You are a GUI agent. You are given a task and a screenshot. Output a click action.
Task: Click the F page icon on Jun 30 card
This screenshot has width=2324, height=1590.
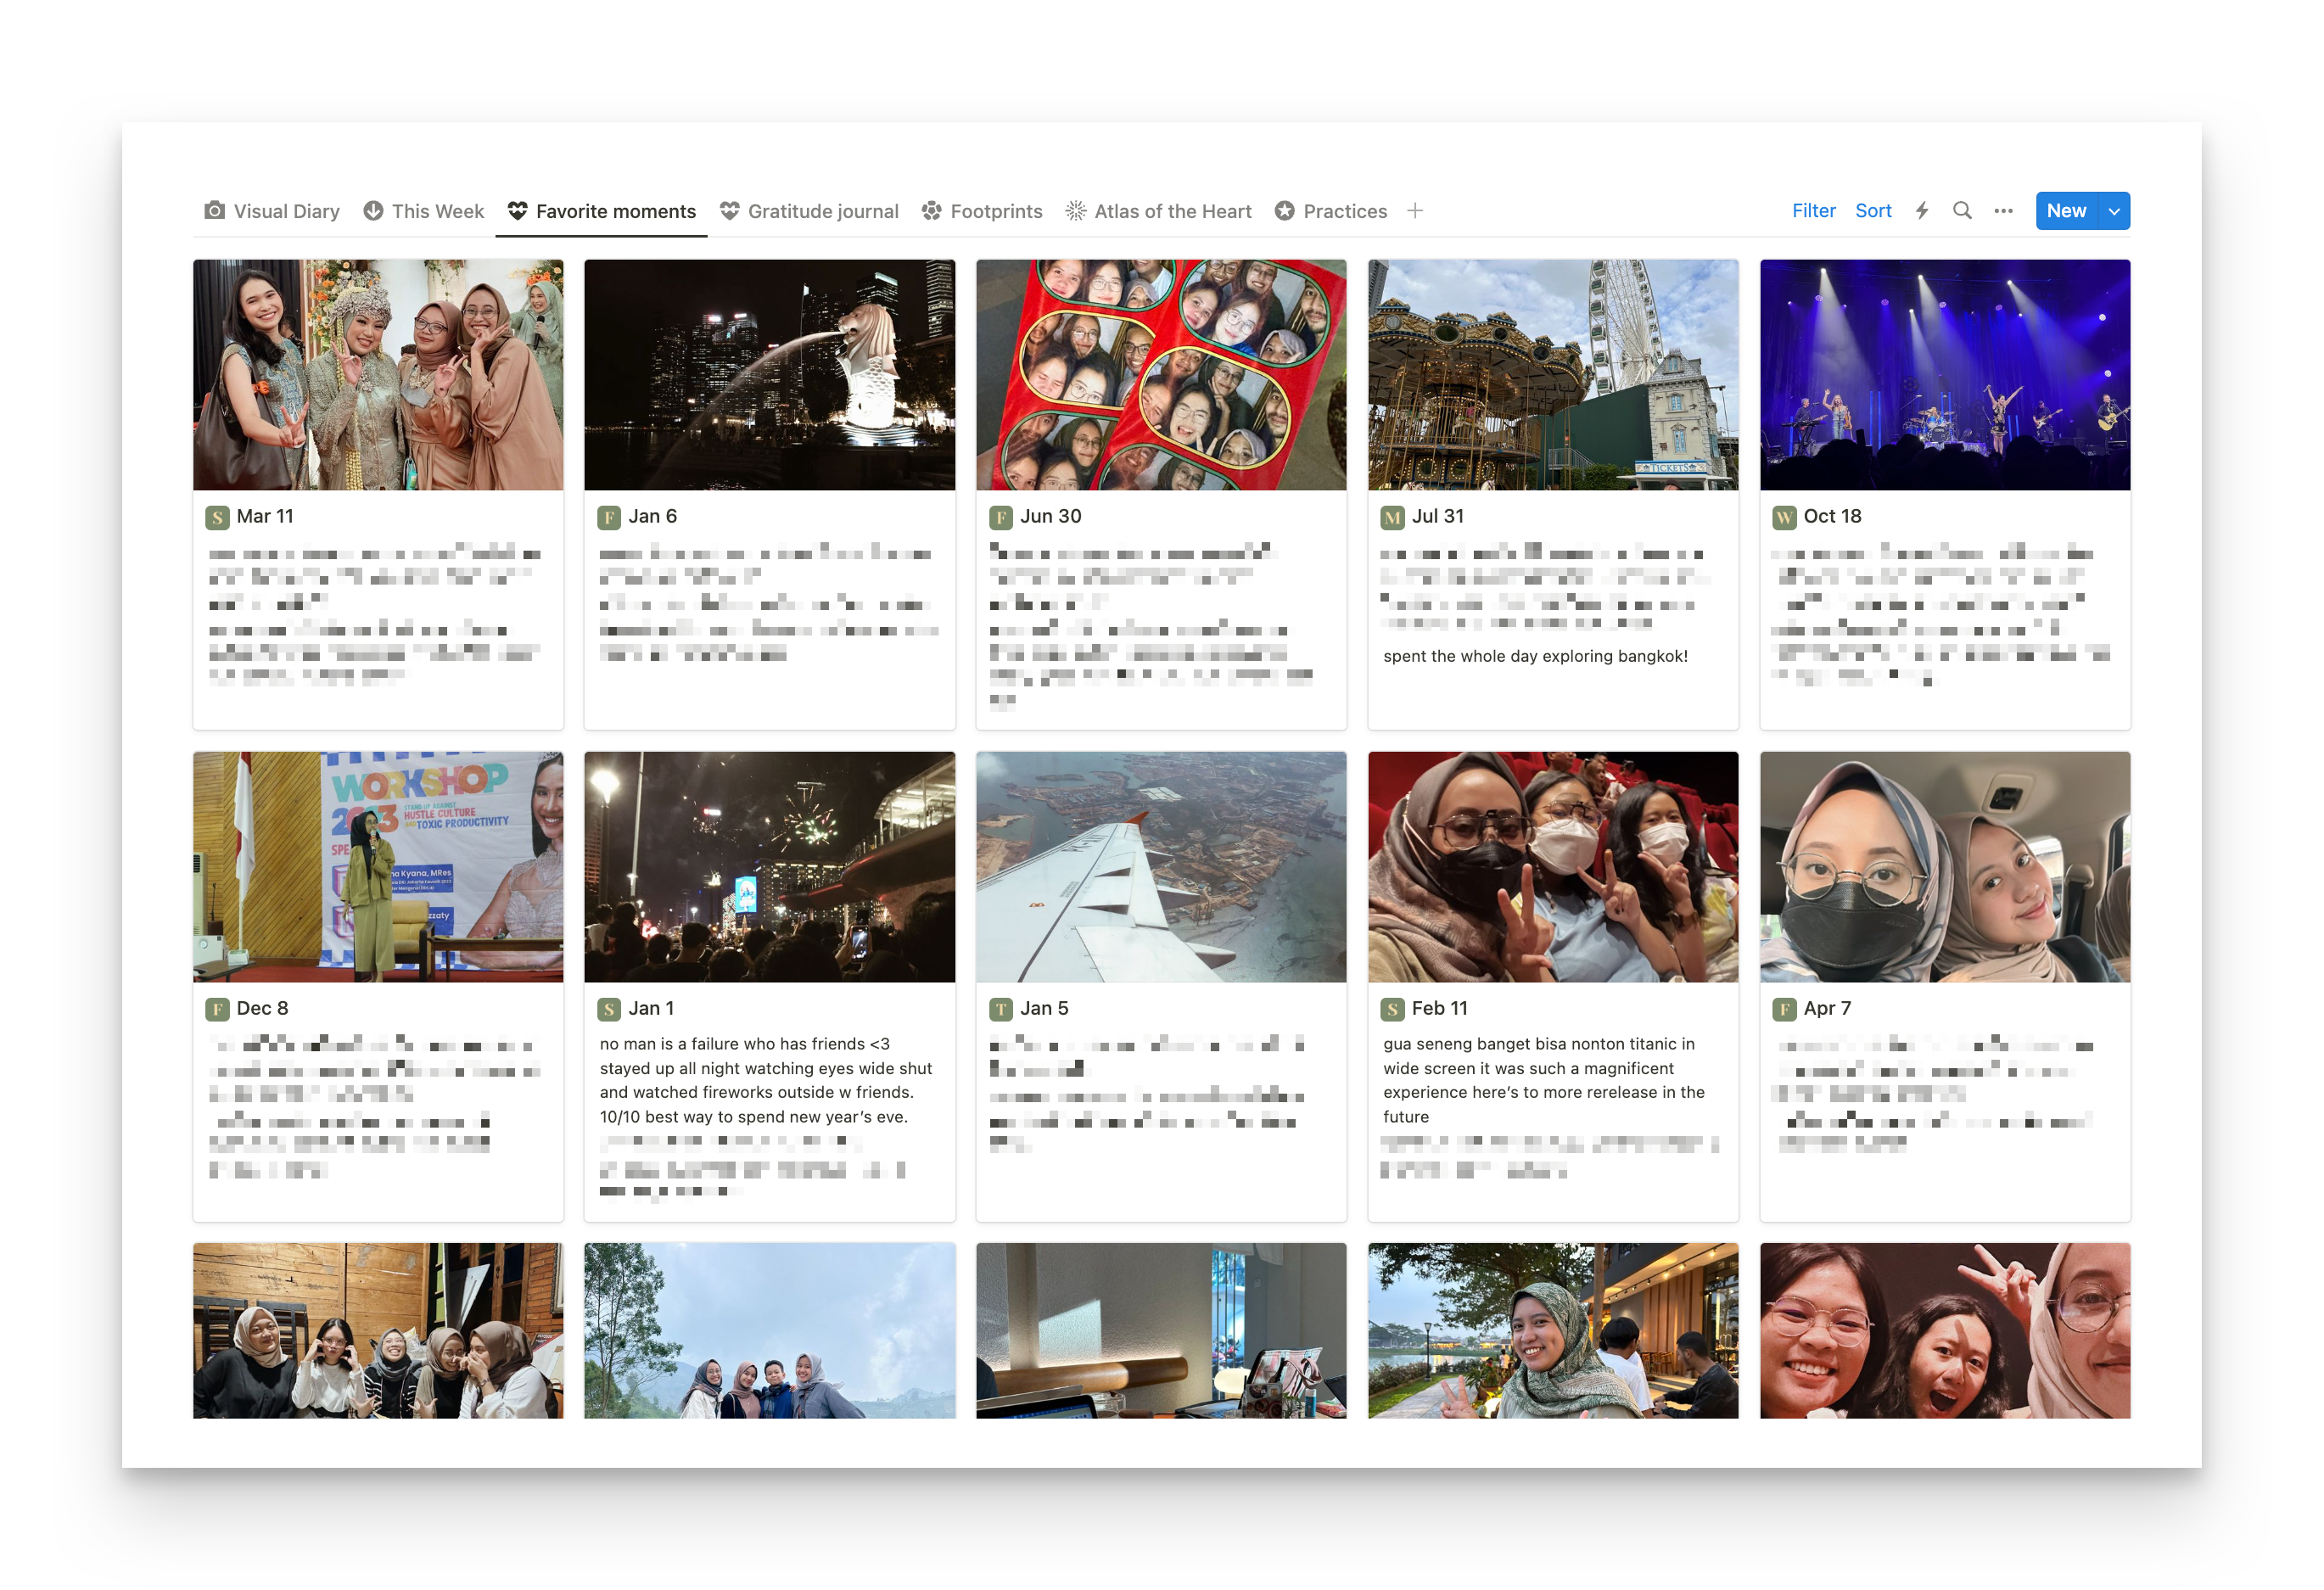(1001, 517)
